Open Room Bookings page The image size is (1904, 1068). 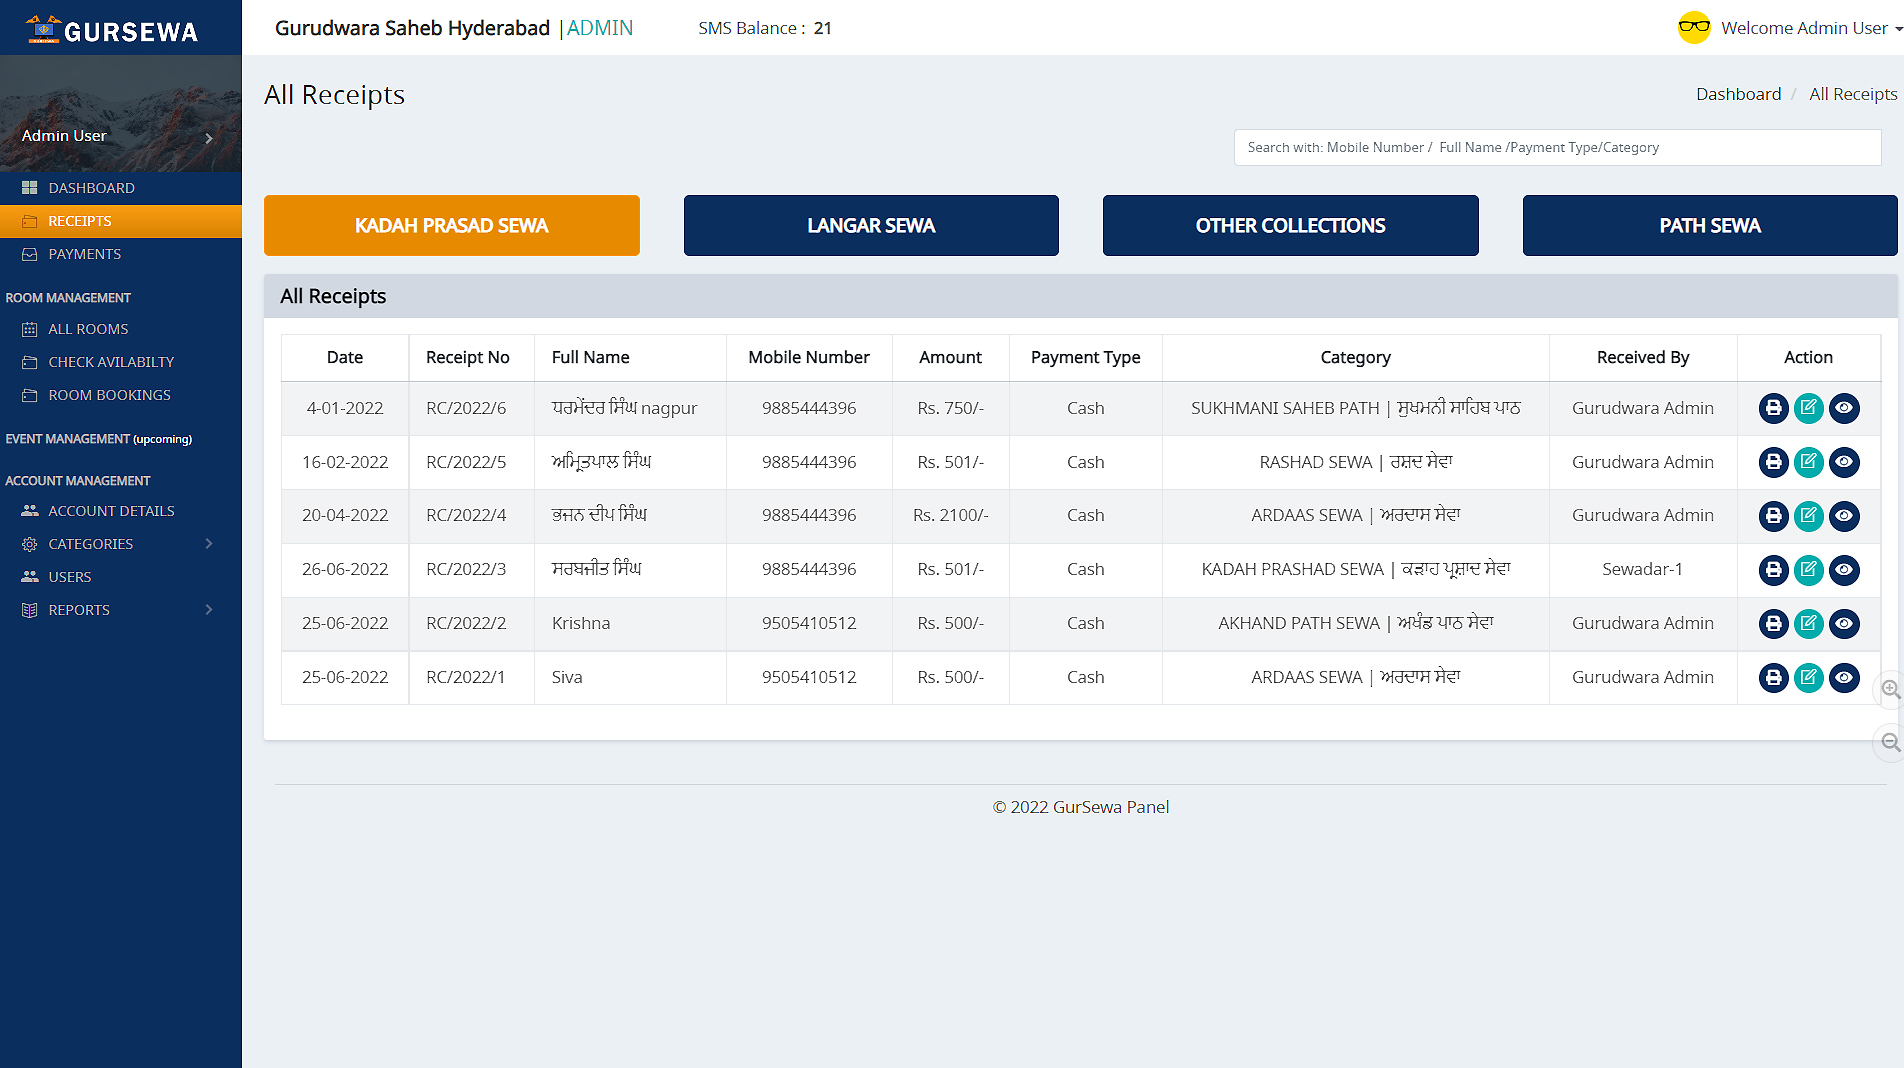[109, 395]
